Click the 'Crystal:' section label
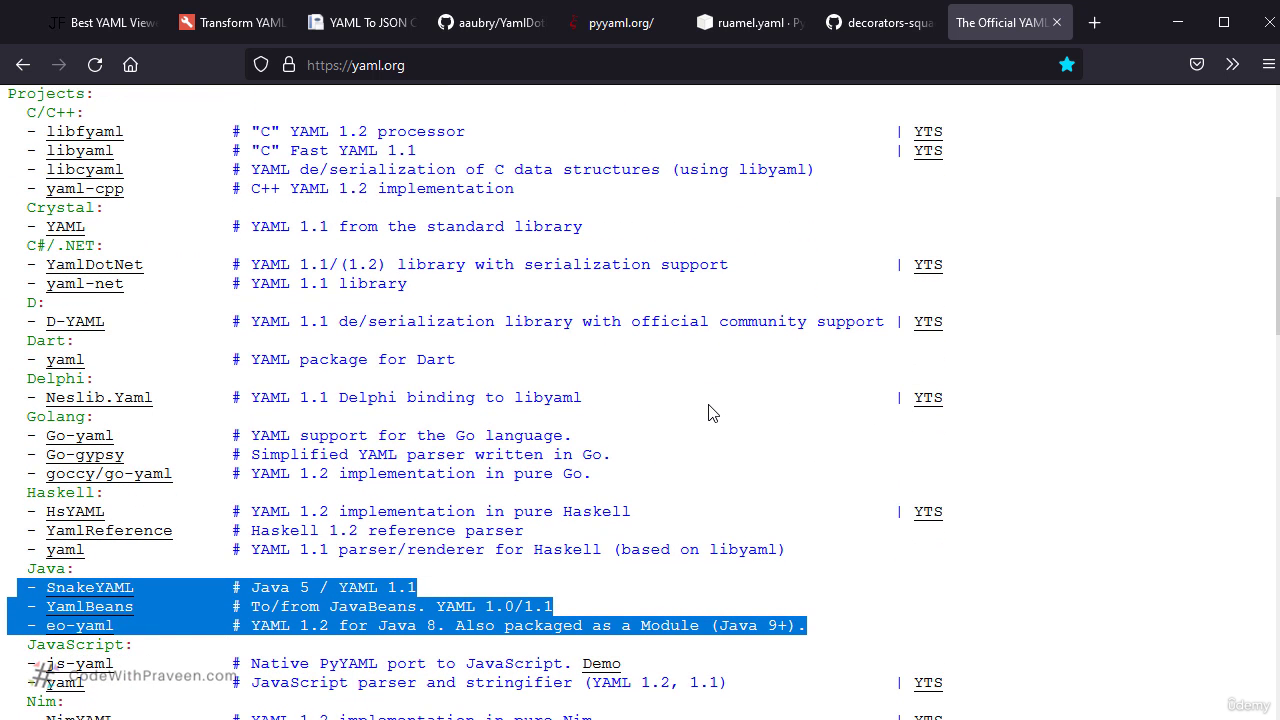1280x720 pixels. click(x=65, y=208)
